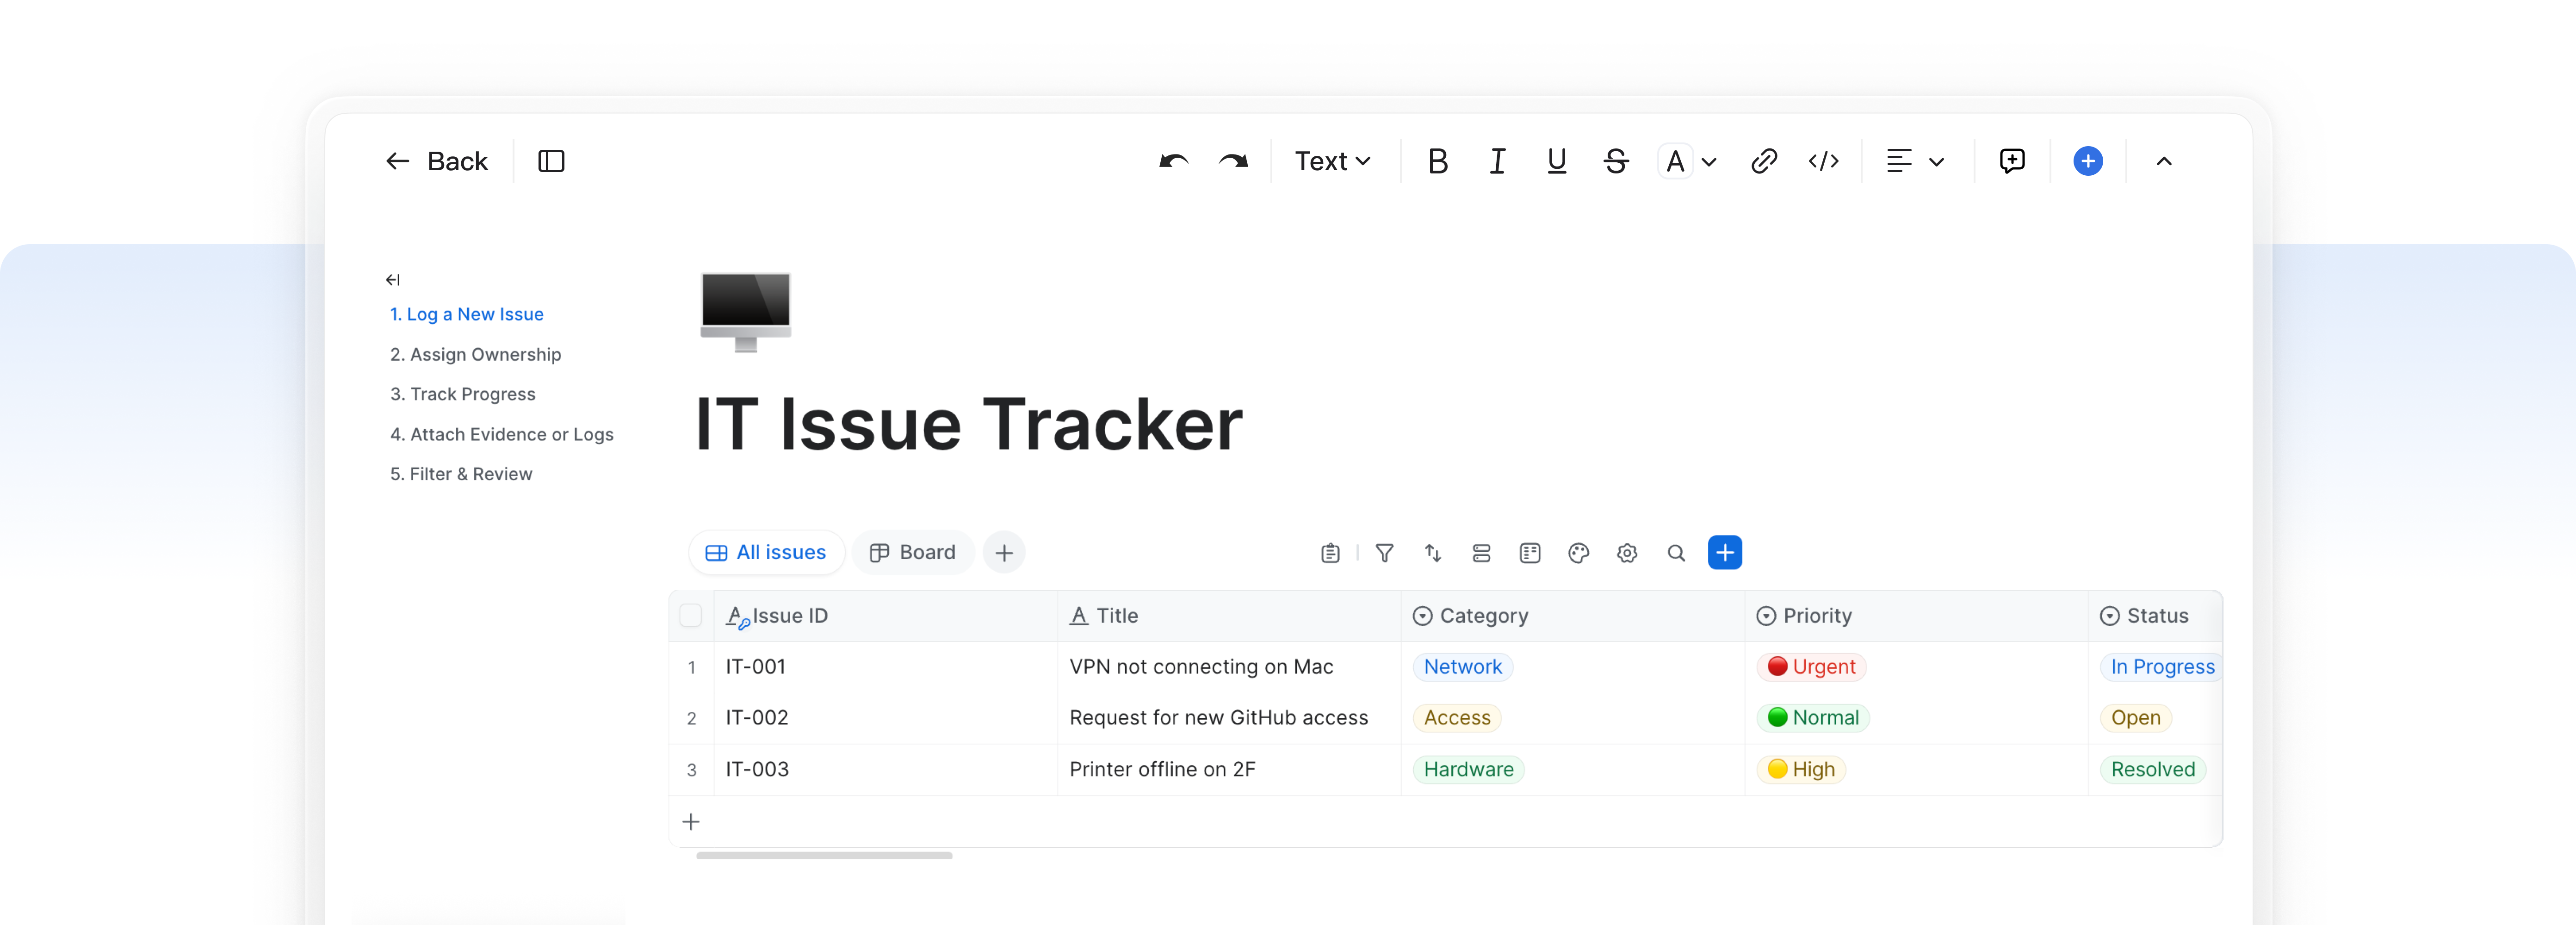Click the IT Issue Tracker title

pyautogui.click(x=968, y=424)
